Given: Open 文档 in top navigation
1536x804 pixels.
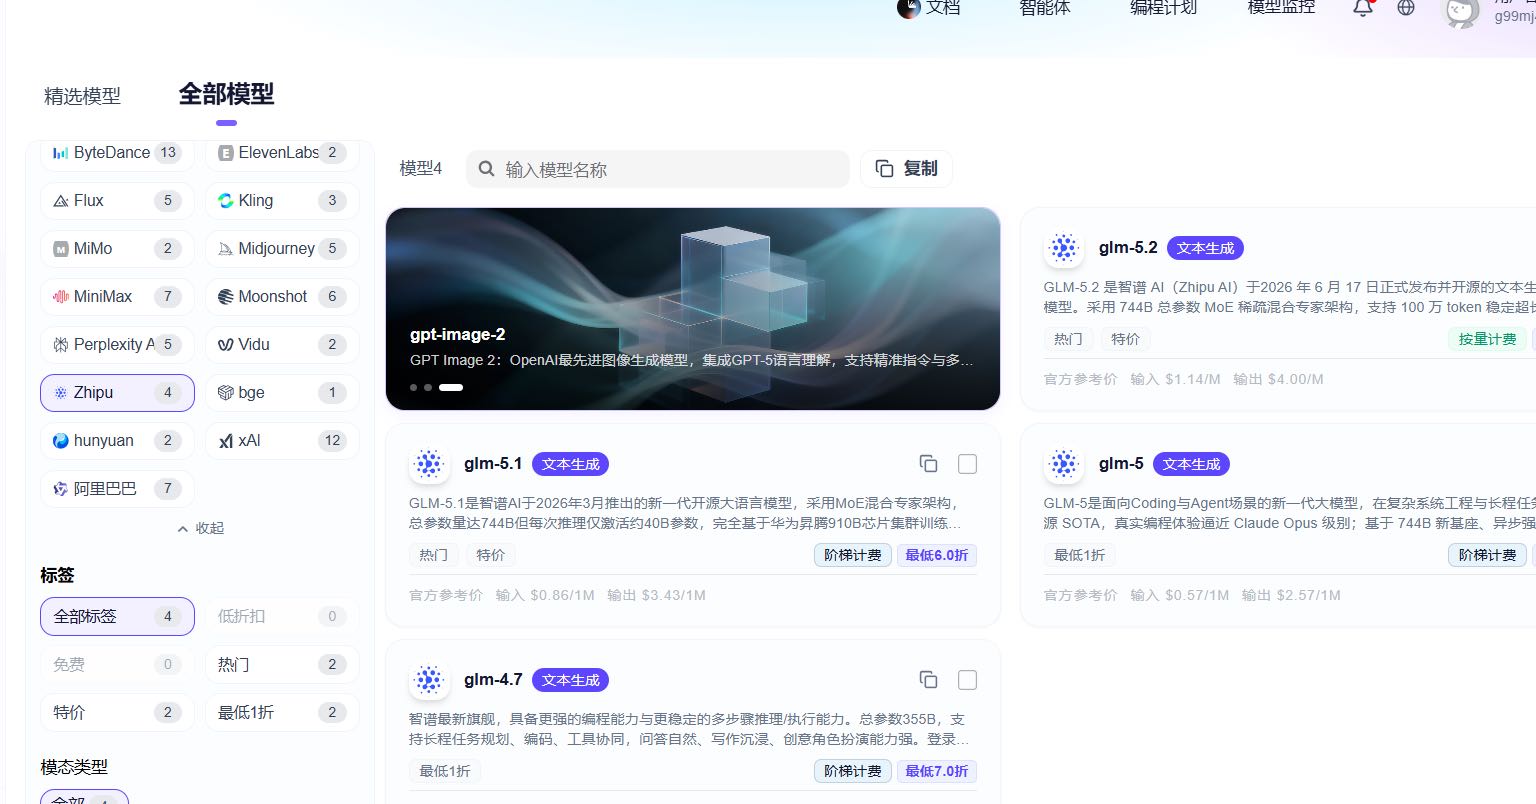Looking at the screenshot, I should pyautogui.click(x=943, y=8).
